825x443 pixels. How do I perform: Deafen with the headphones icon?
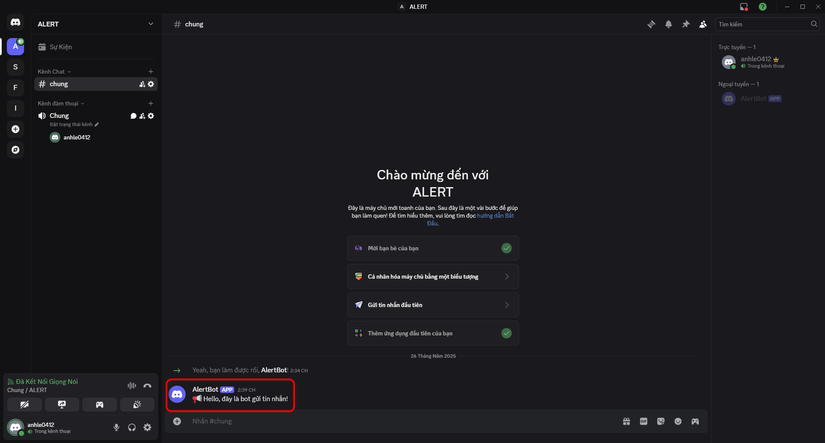[x=132, y=428]
